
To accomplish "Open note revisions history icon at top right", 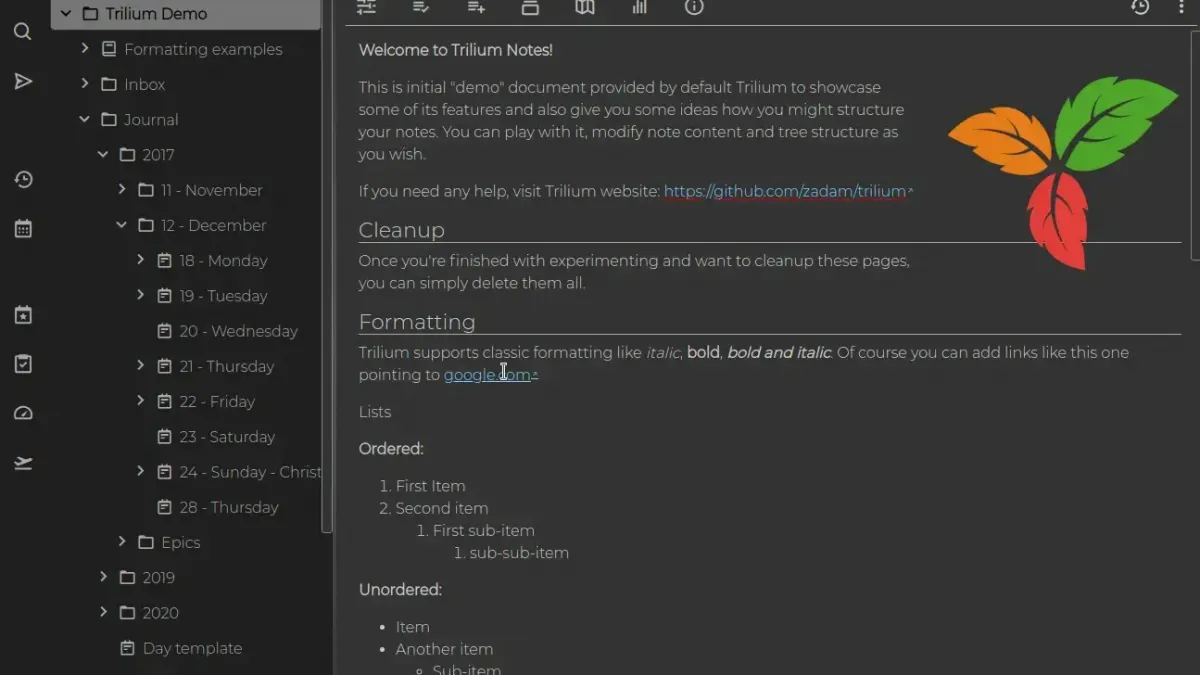I will 1140,7.
